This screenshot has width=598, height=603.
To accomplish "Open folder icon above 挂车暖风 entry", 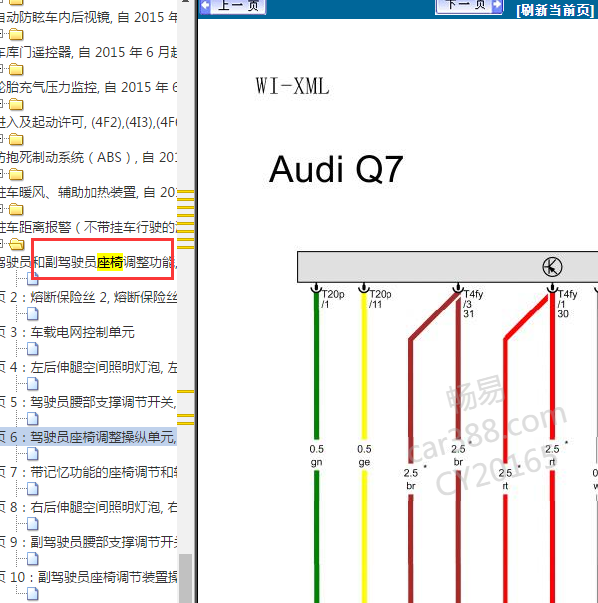I will tap(16, 174).
